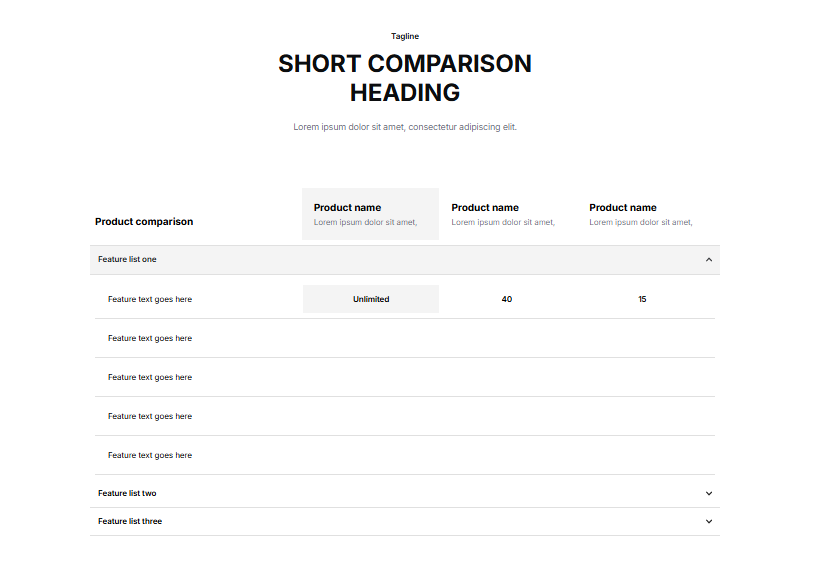Click the value 15 cell
816x580 pixels.
pos(642,299)
